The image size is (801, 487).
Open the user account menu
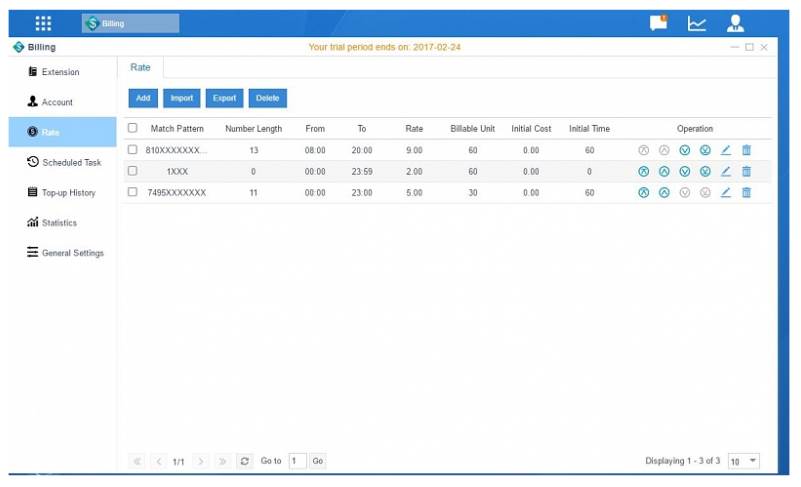(x=736, y=23)
